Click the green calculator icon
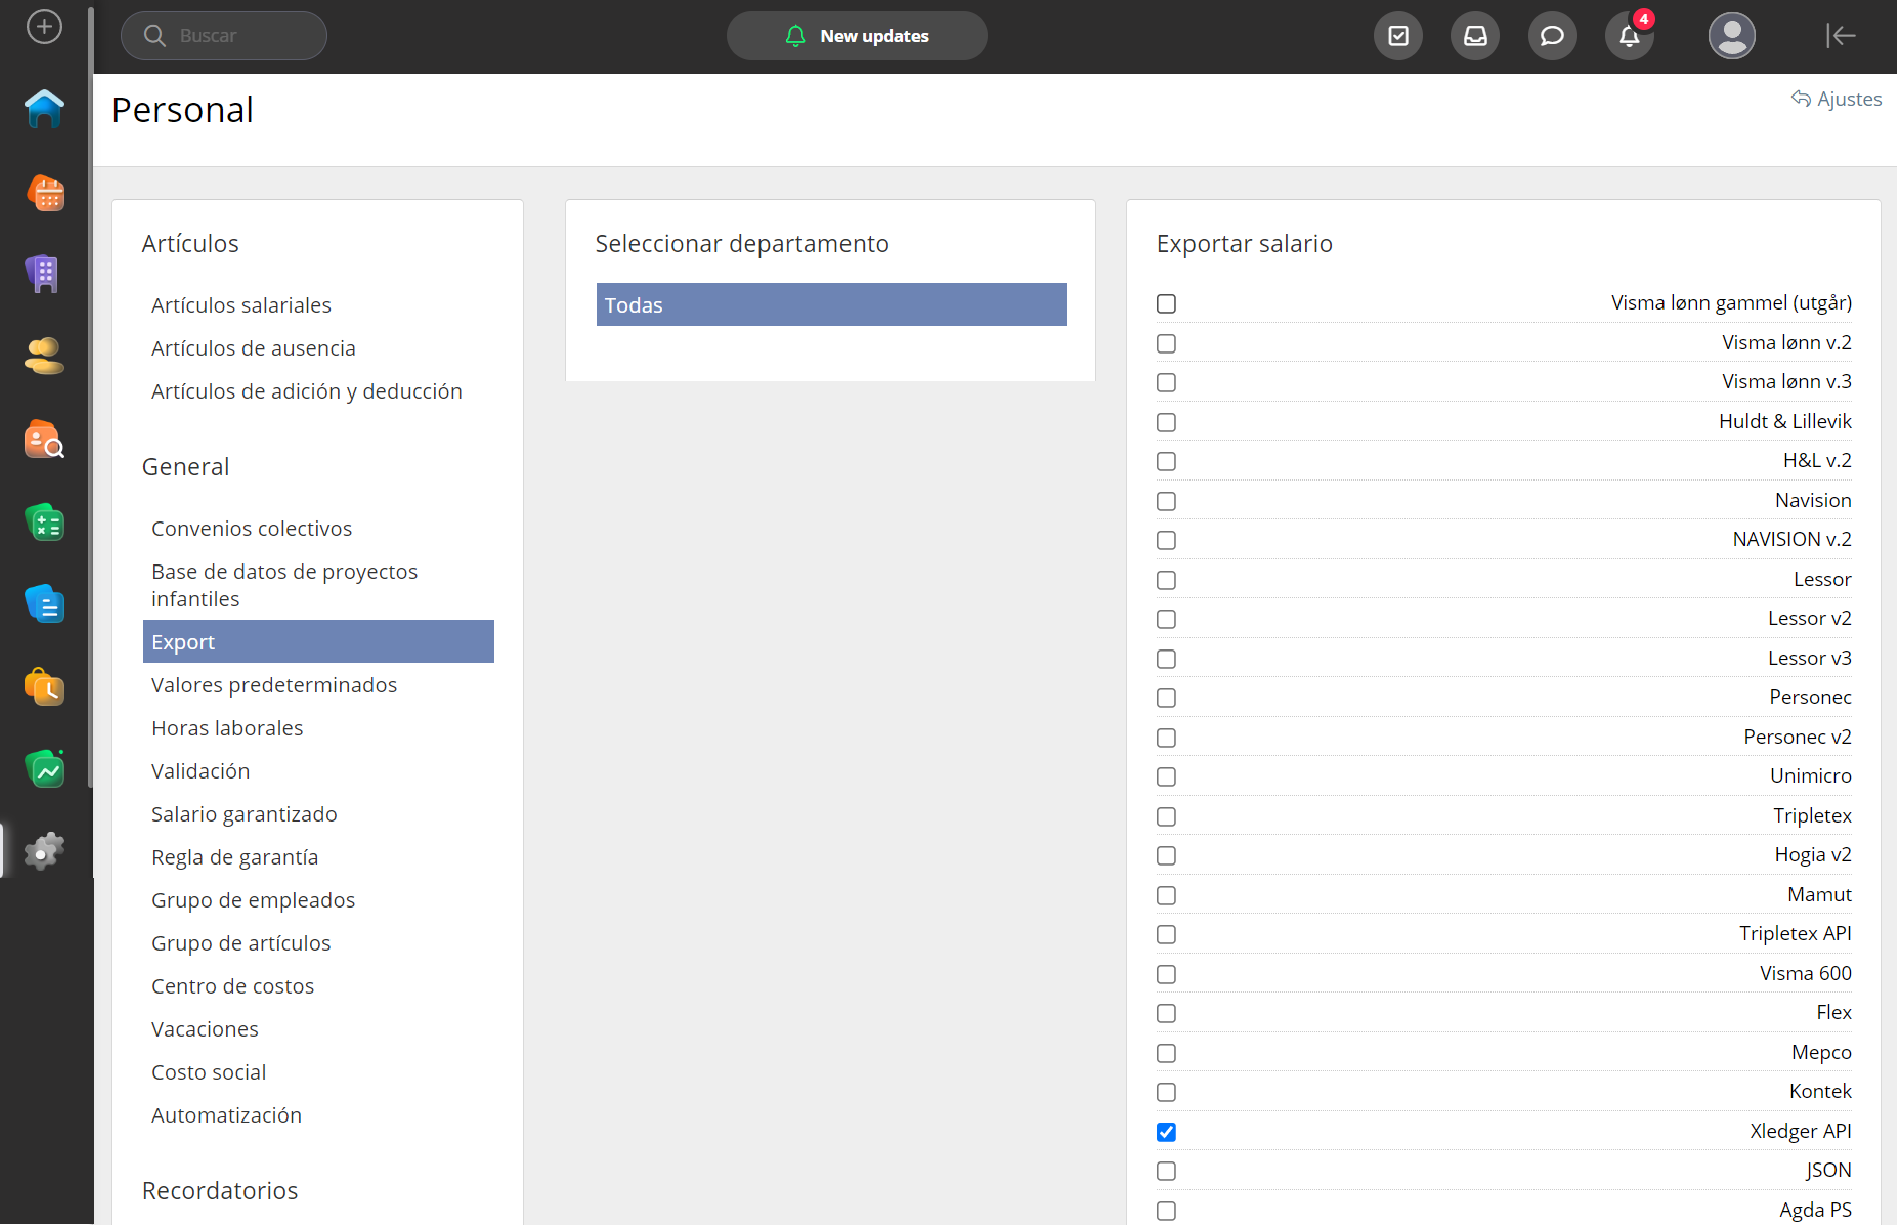This screenshot has height=1225, width=1897. pos(44,522)
